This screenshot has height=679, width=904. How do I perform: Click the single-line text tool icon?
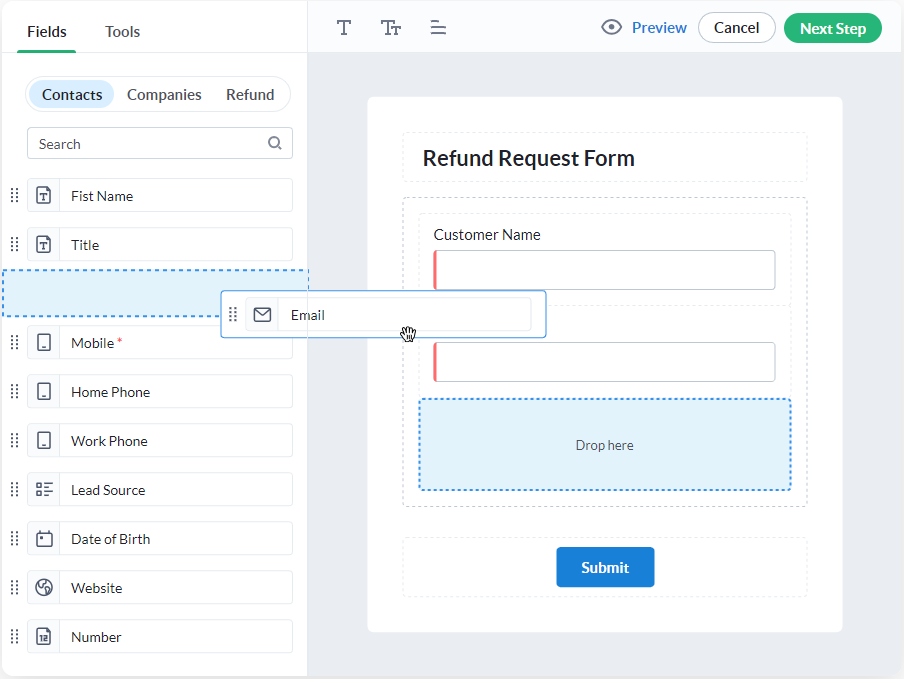tap(344, 28)
